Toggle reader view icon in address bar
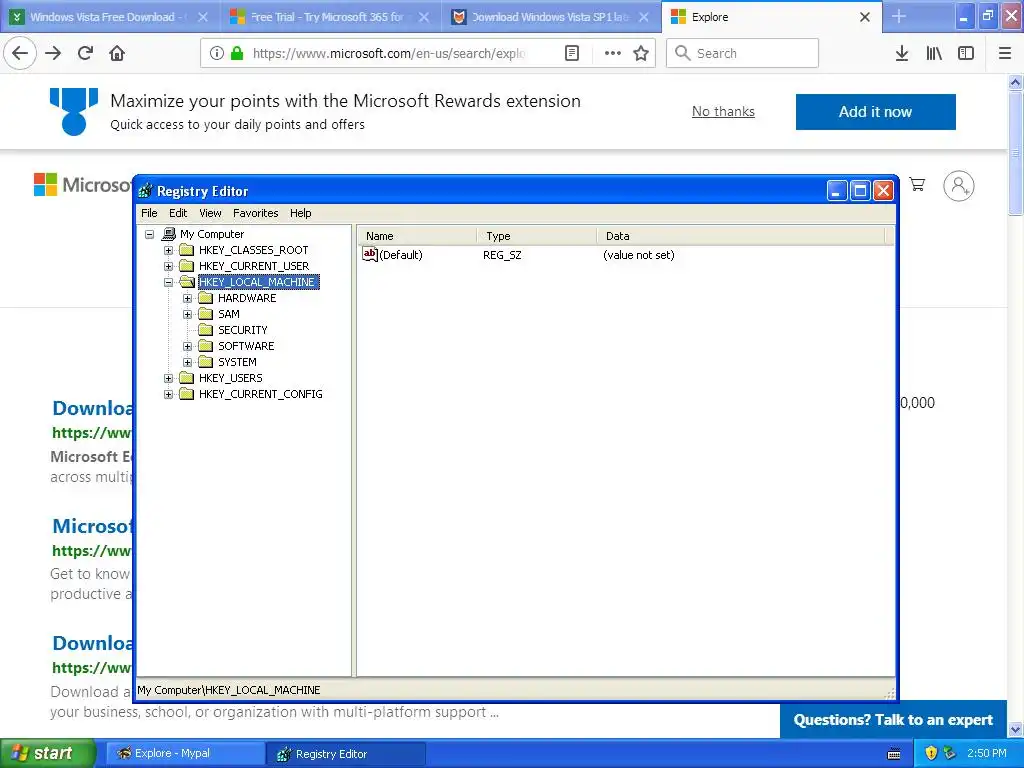This screenshot has height=768, width=1024. (x=571, y=53)
